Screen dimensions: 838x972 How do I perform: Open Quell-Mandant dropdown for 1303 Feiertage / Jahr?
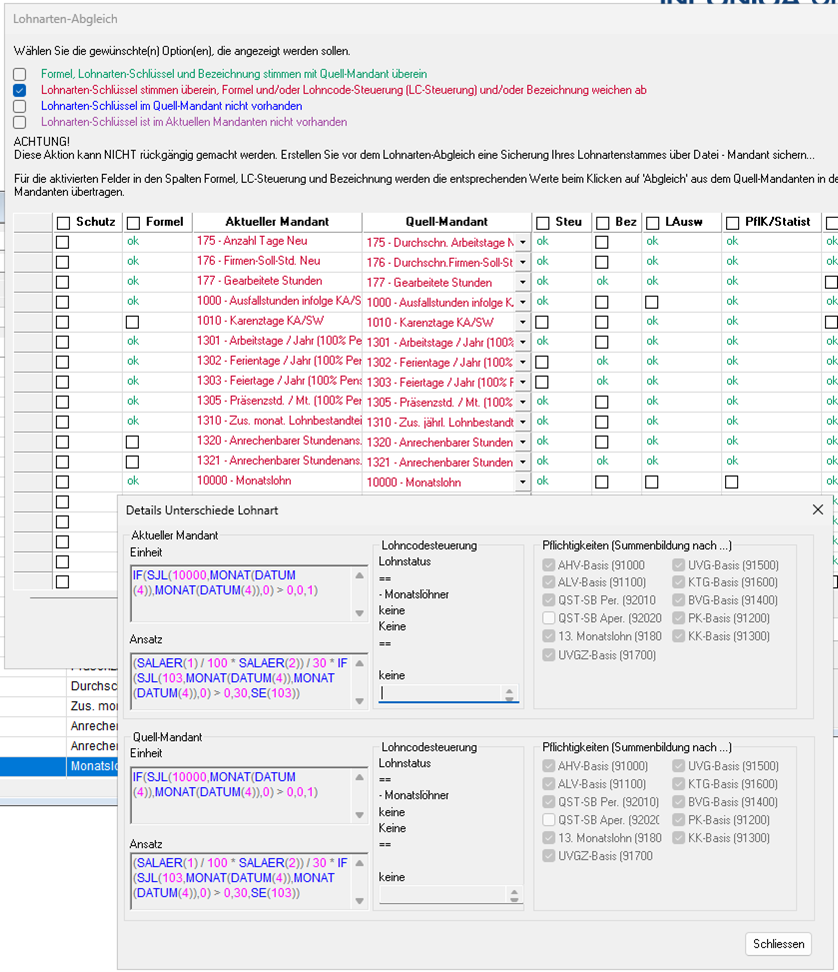pos(523,382)
